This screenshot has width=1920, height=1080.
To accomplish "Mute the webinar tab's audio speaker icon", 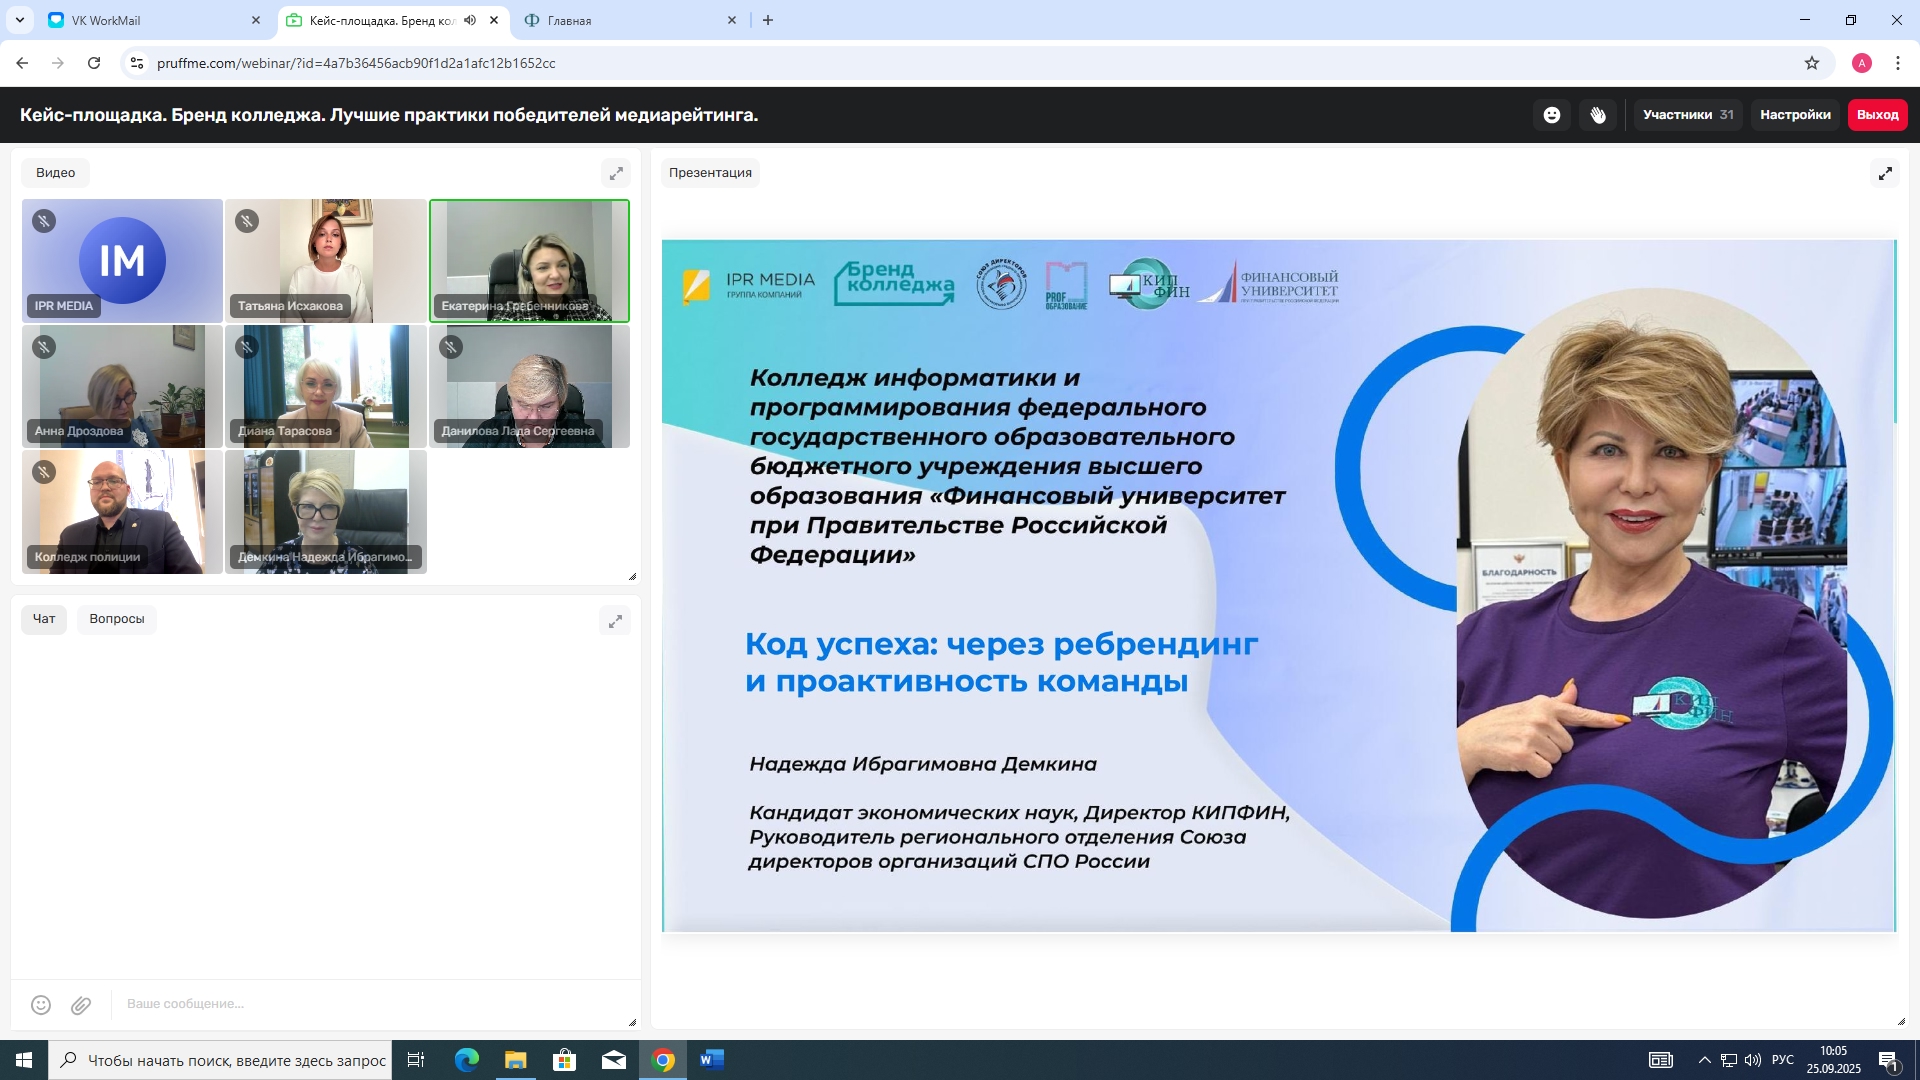I will tap(470, 20).
